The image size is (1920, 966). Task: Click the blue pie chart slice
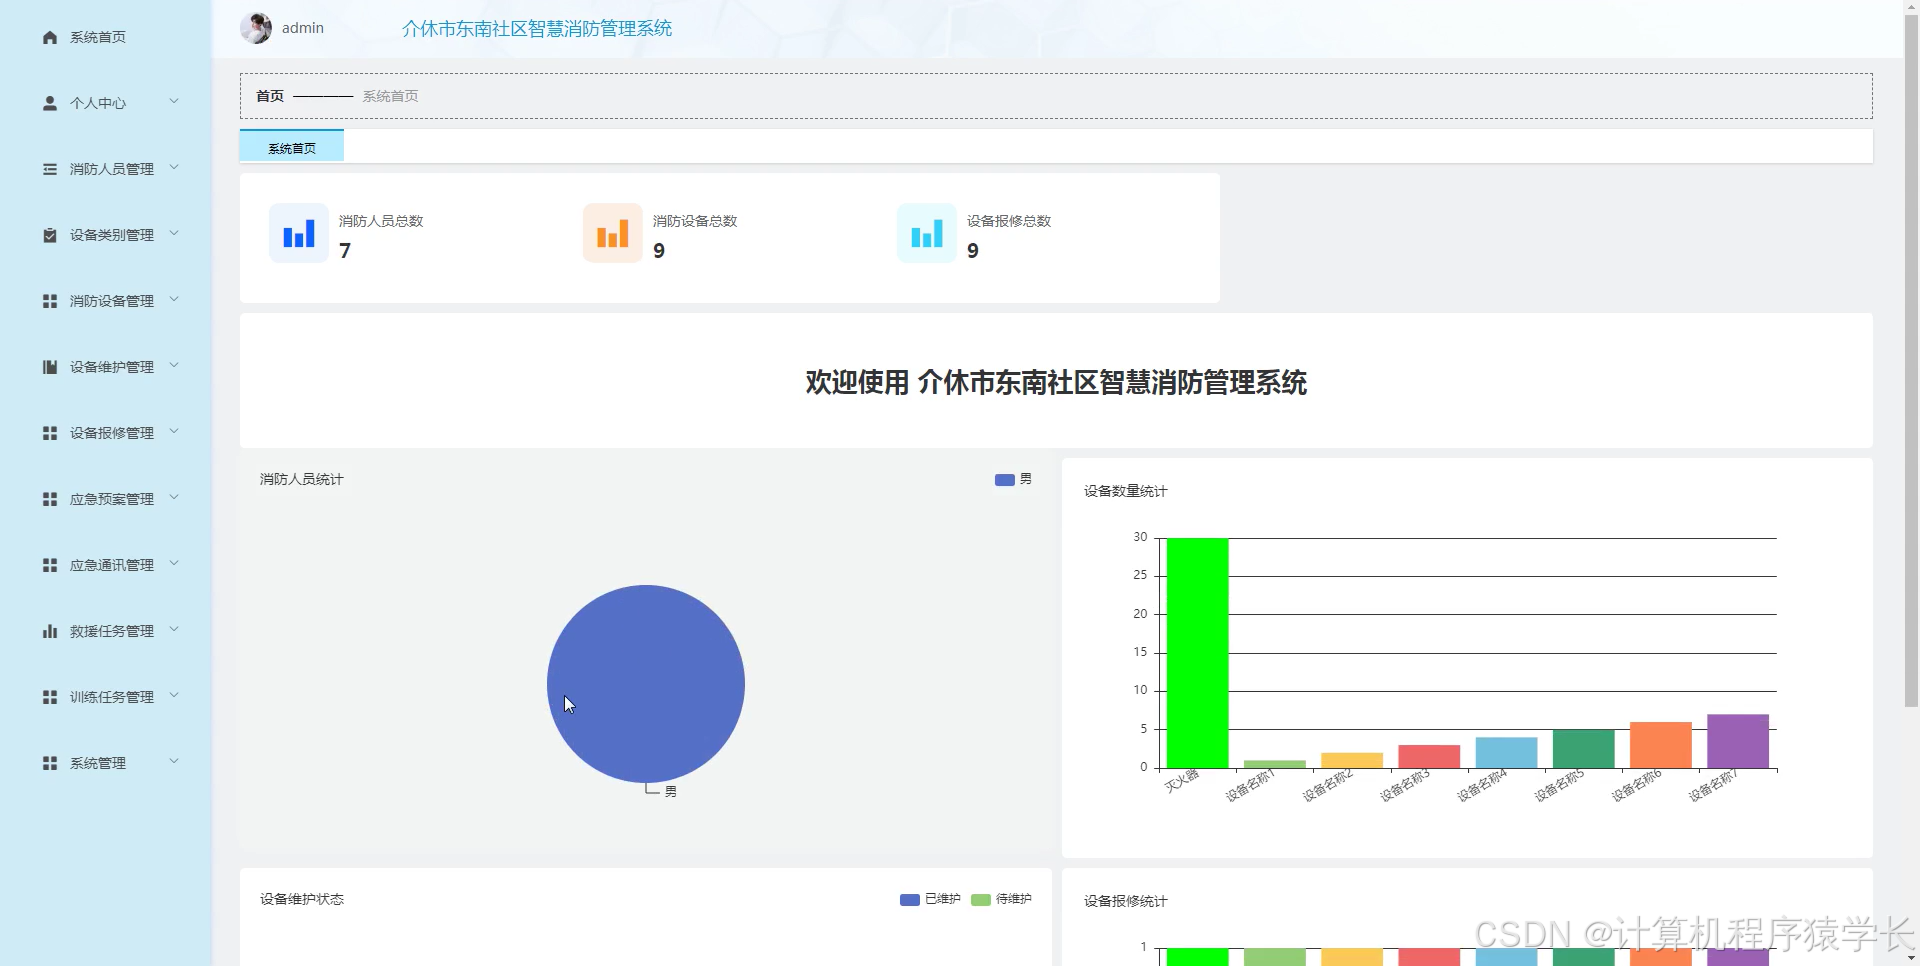point(646,684)
